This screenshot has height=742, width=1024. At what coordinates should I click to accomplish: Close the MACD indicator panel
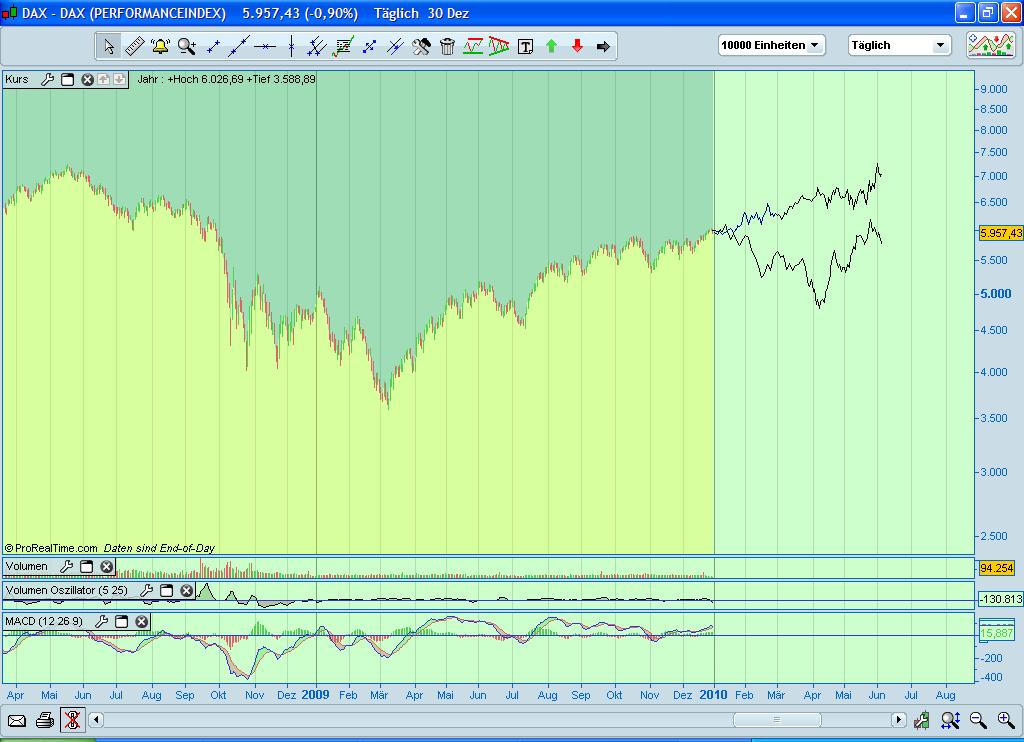tap(143, 622)
